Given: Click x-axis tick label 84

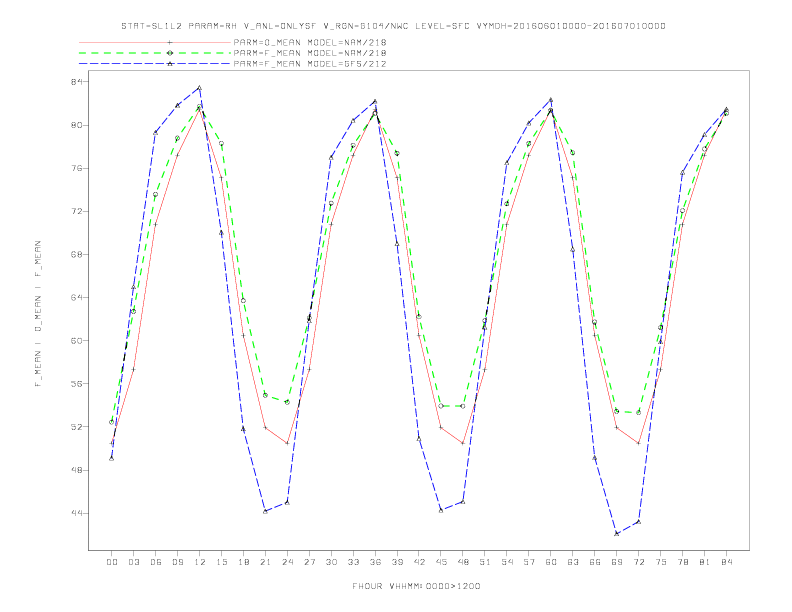Looking at the screenshot, I should click(x=727, y=562).
